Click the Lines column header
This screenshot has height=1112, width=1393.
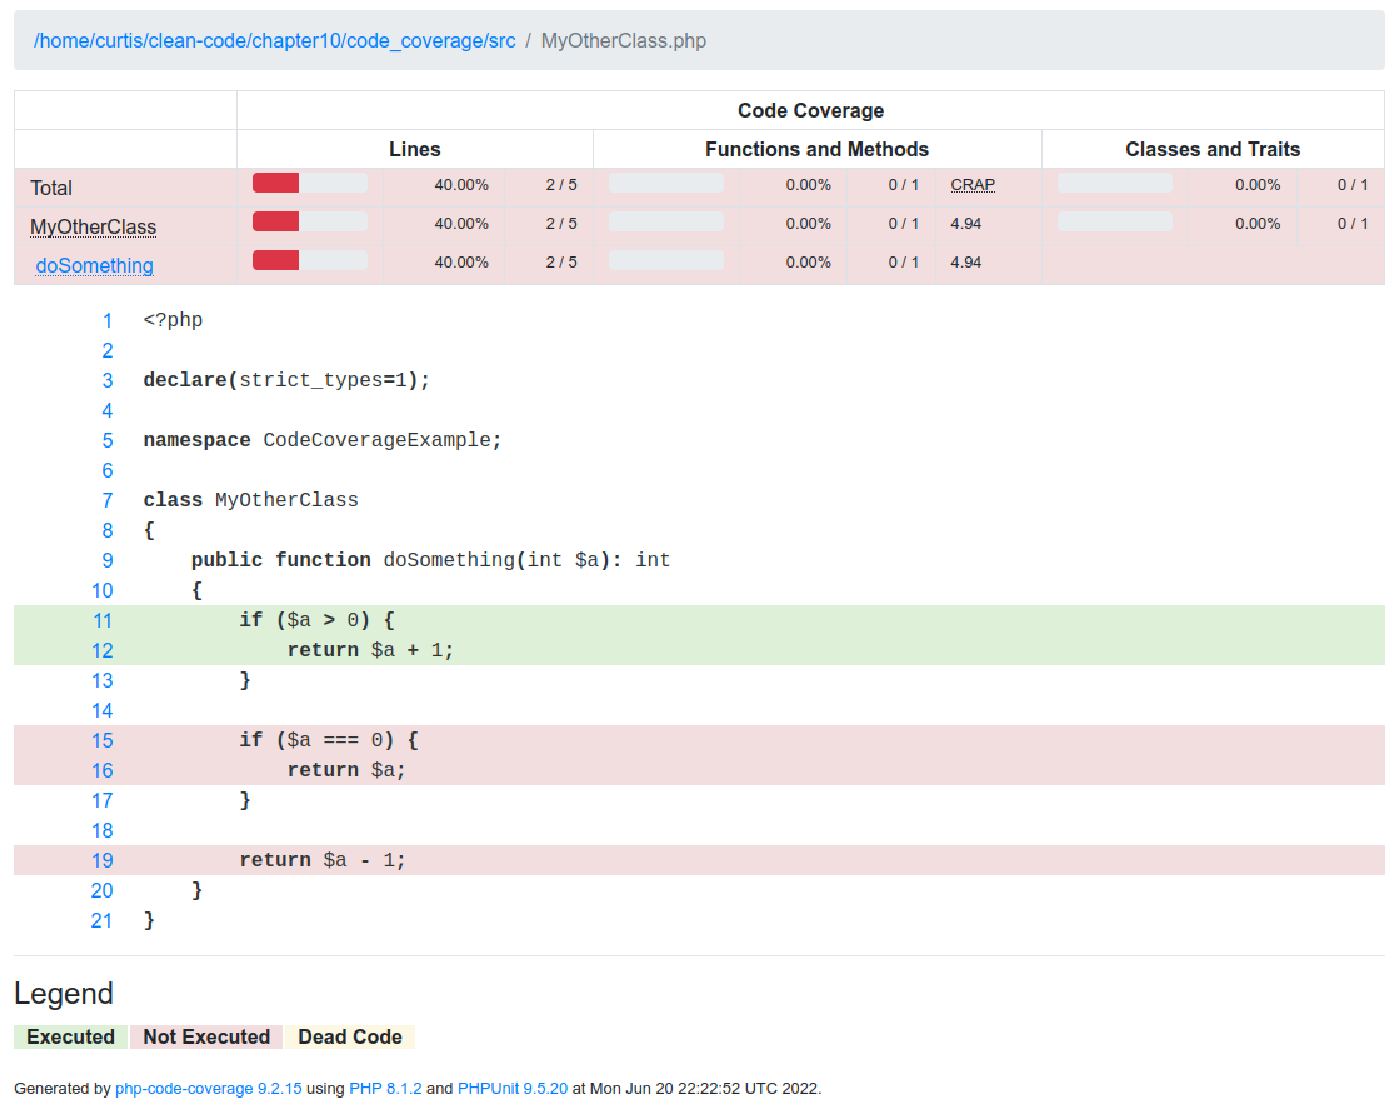(415, 149)
